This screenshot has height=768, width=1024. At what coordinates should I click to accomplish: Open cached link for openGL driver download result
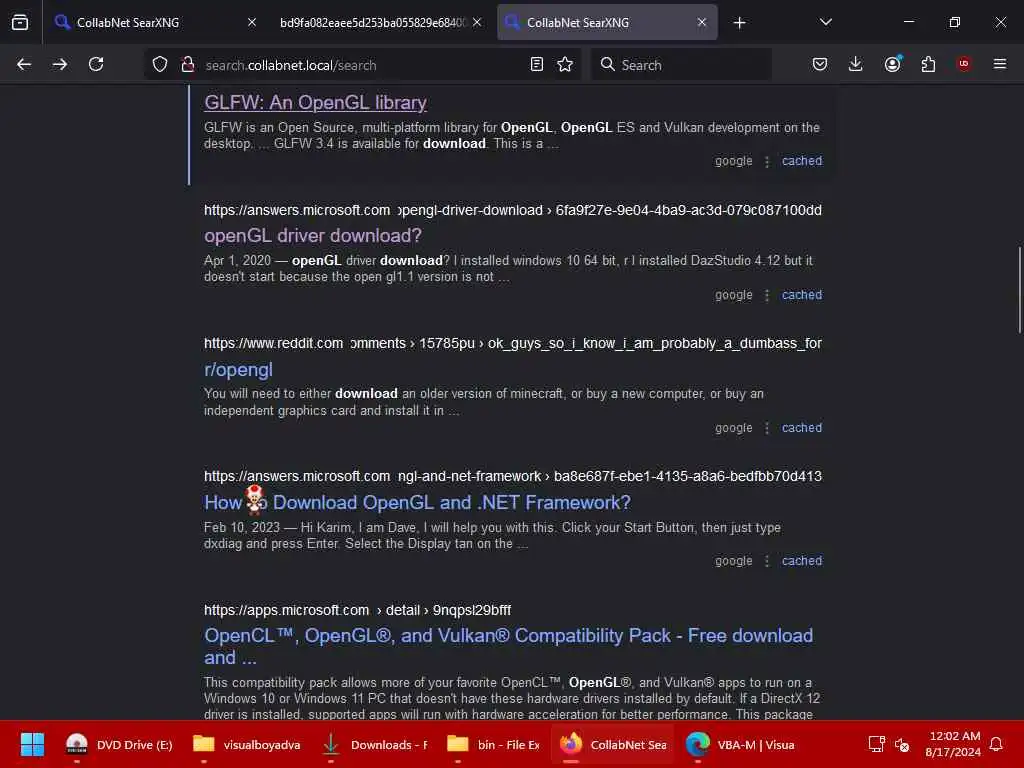click(802, 295)
